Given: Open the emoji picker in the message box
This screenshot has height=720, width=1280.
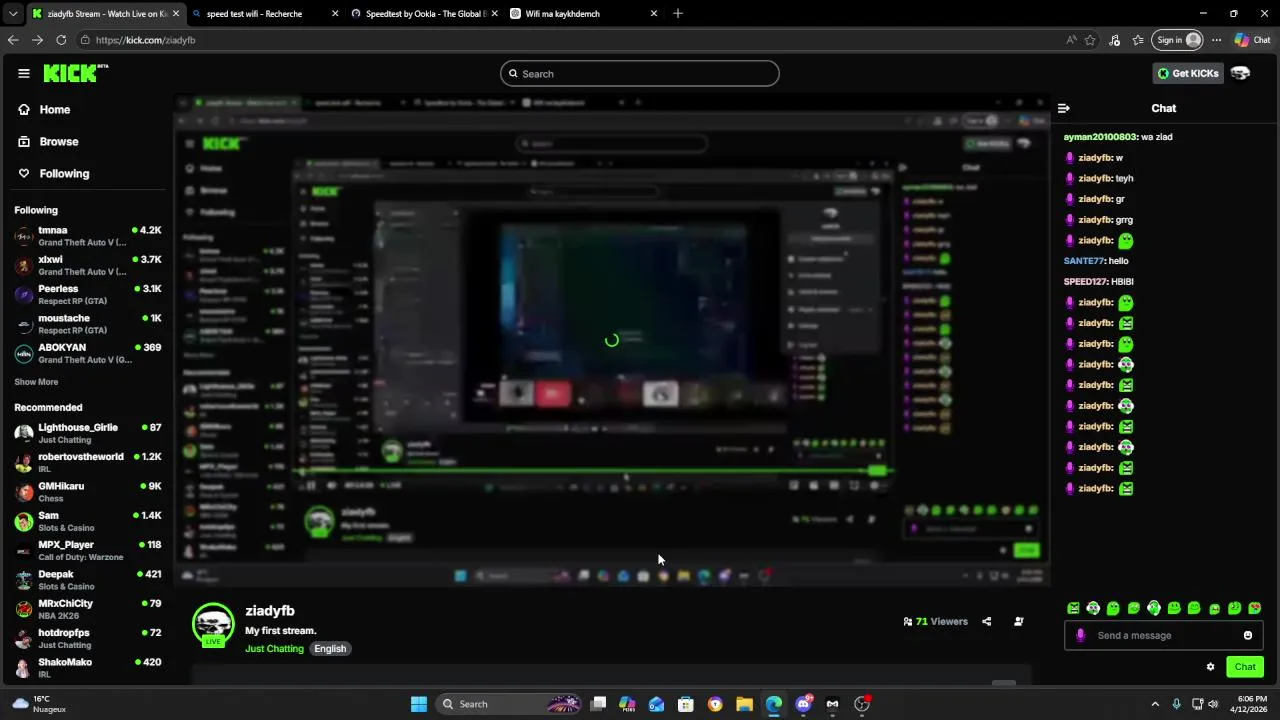Looking at the screenshot, I should point(1247,635).
